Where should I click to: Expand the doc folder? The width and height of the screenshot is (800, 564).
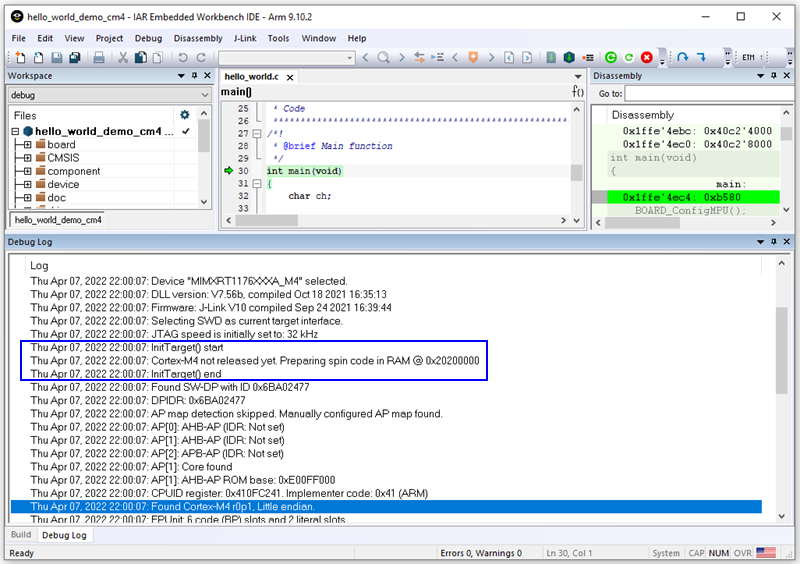point(28,198)
